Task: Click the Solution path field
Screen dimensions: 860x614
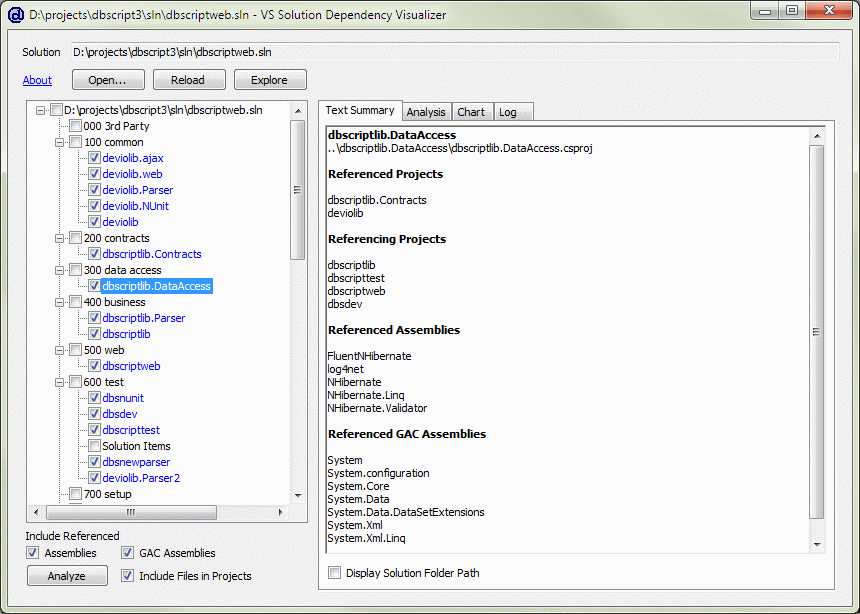Action: click(455, 52)
